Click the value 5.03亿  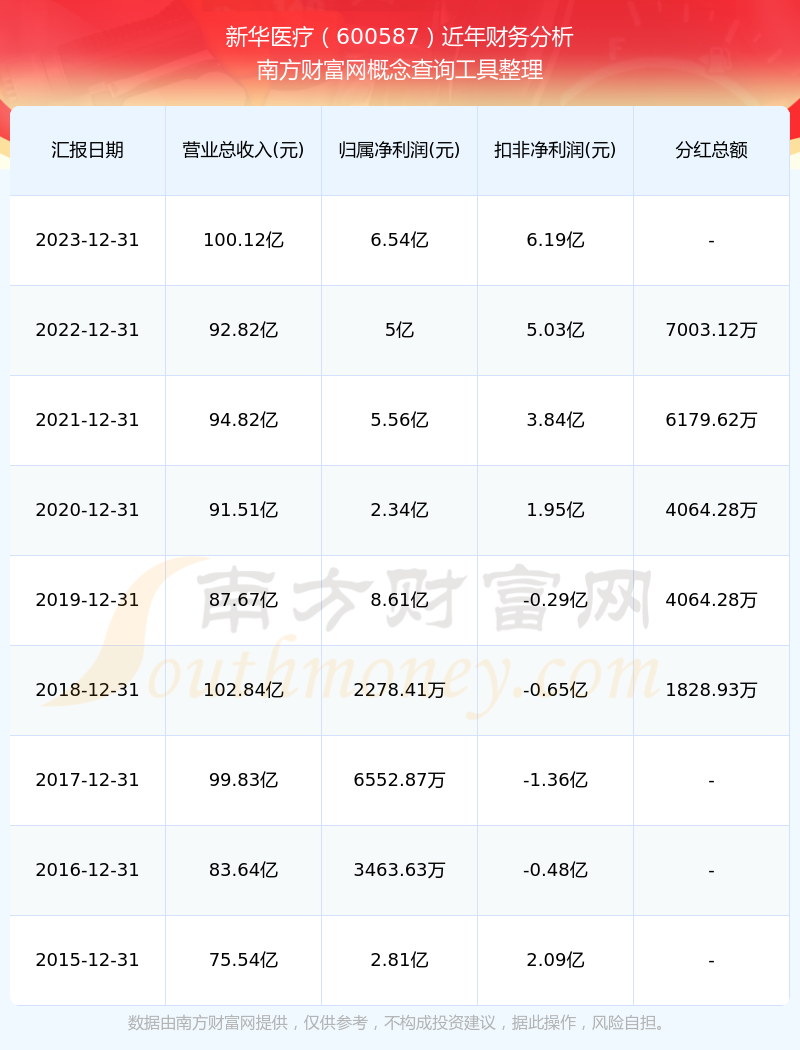(x=556, y=330)
